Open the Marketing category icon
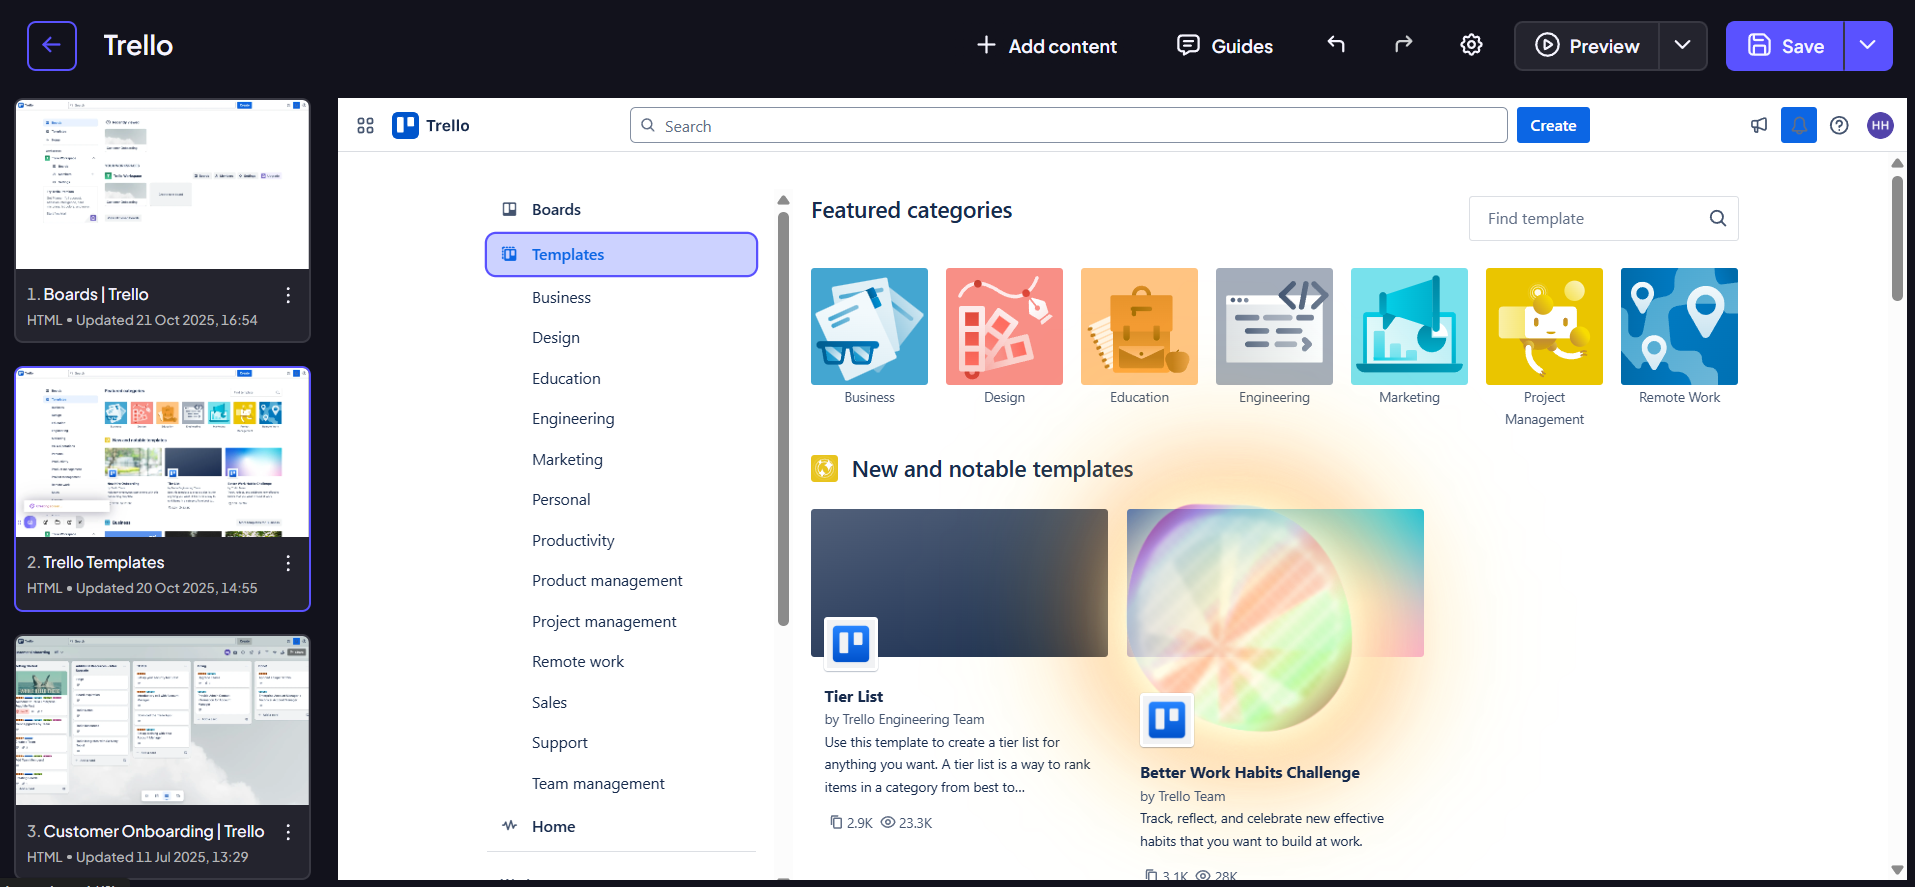 point(1409,326)
